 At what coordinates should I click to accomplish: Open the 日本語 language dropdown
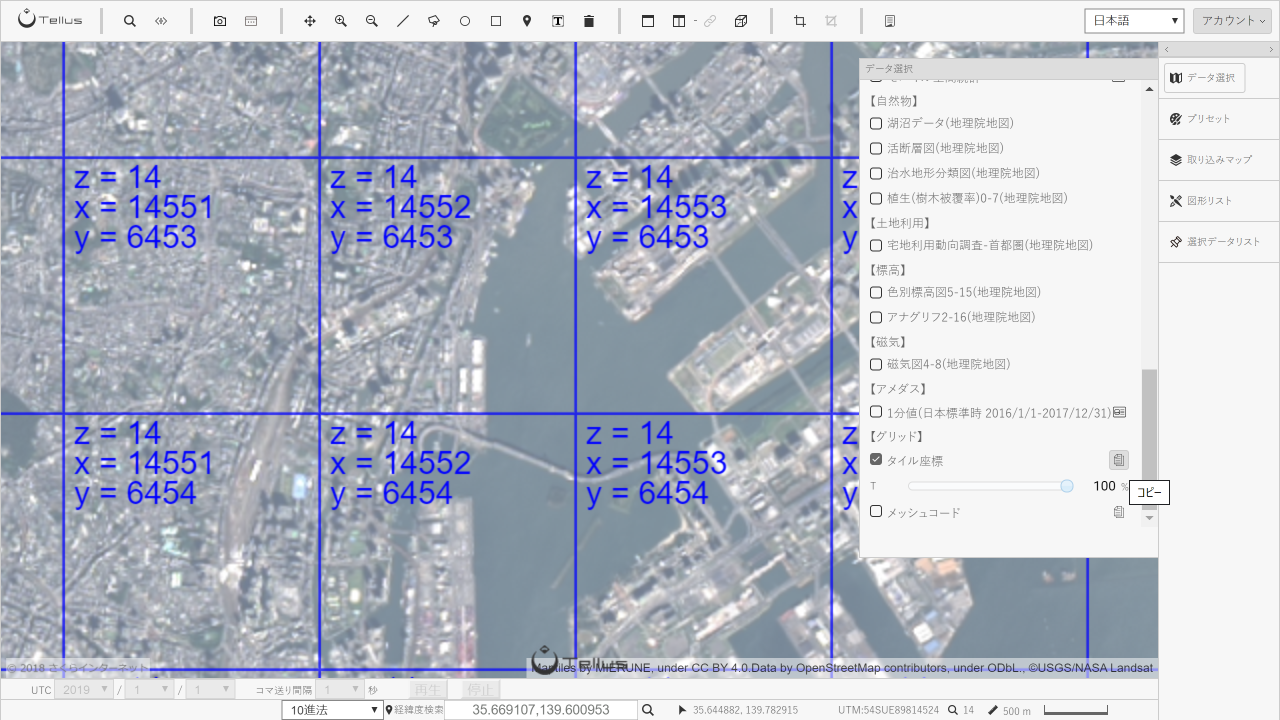point(1134,21)
